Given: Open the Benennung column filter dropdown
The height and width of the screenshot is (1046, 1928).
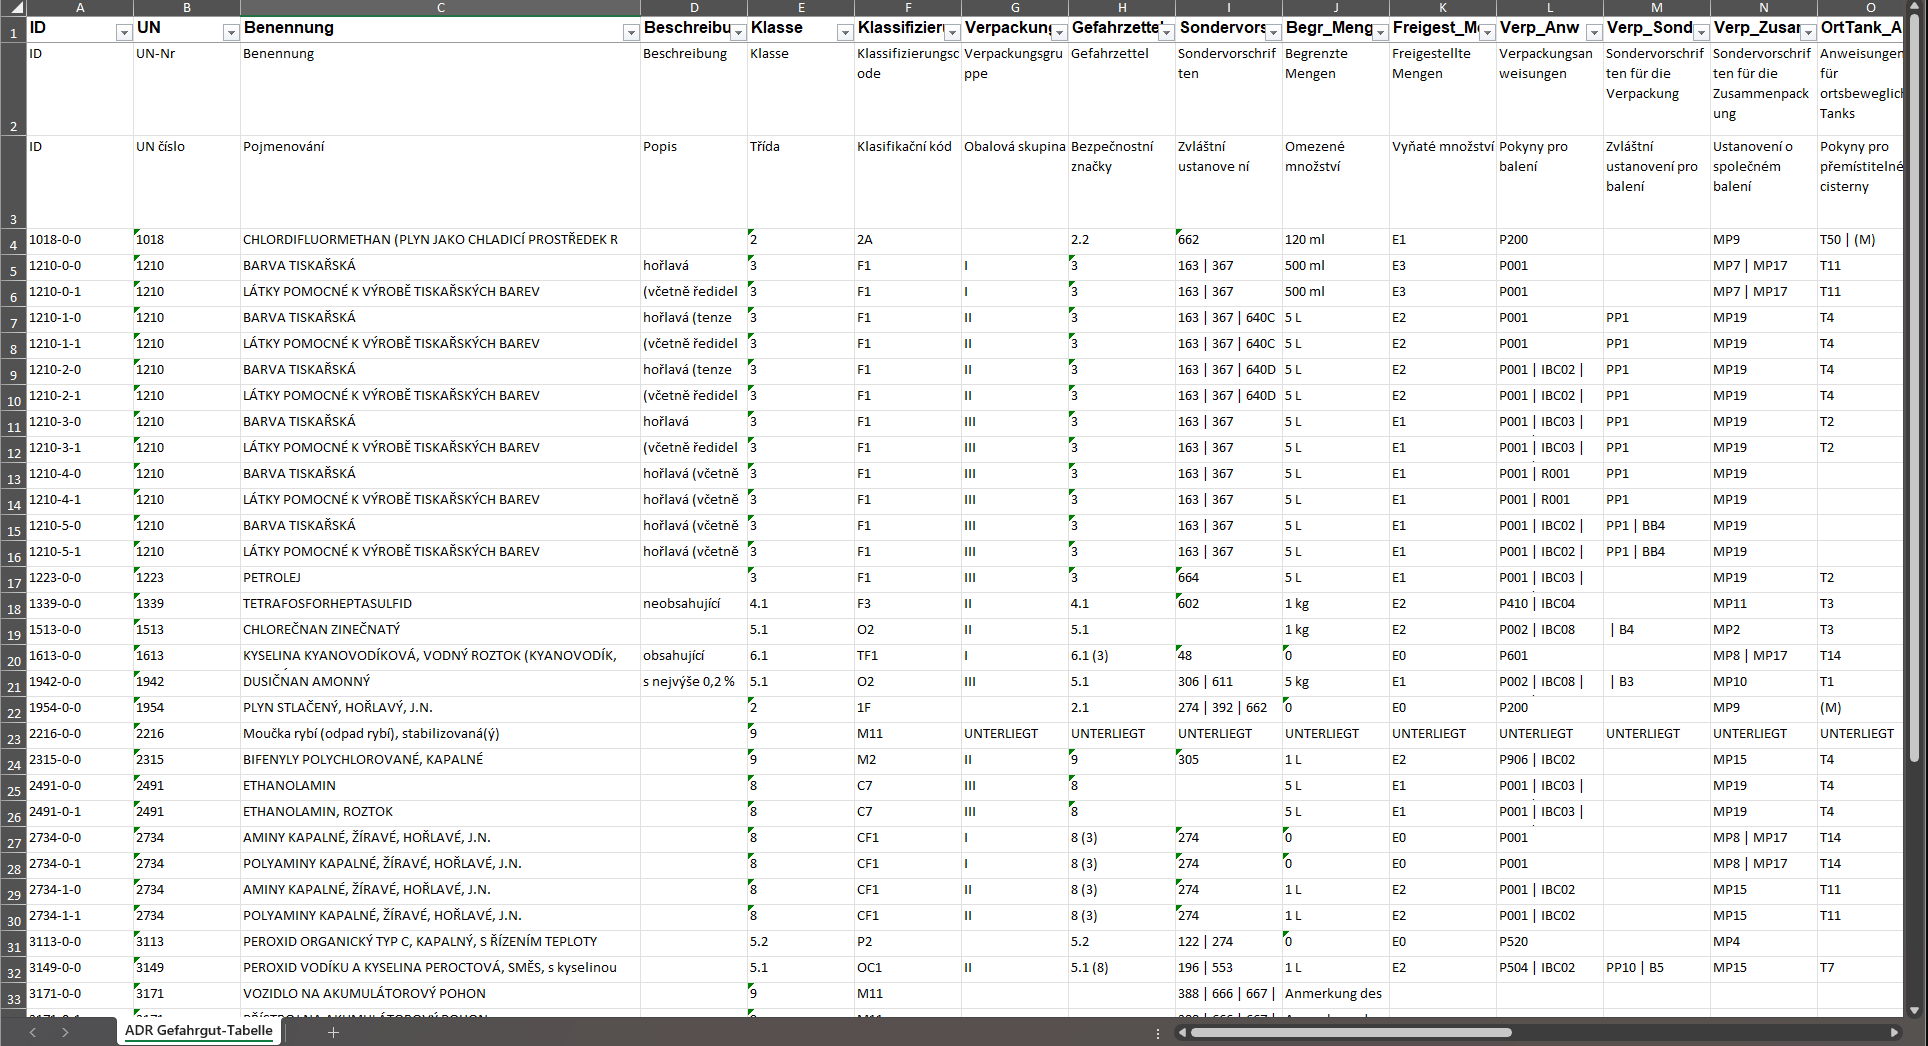Looking at the screenshot, I should [x=631, y=33].
